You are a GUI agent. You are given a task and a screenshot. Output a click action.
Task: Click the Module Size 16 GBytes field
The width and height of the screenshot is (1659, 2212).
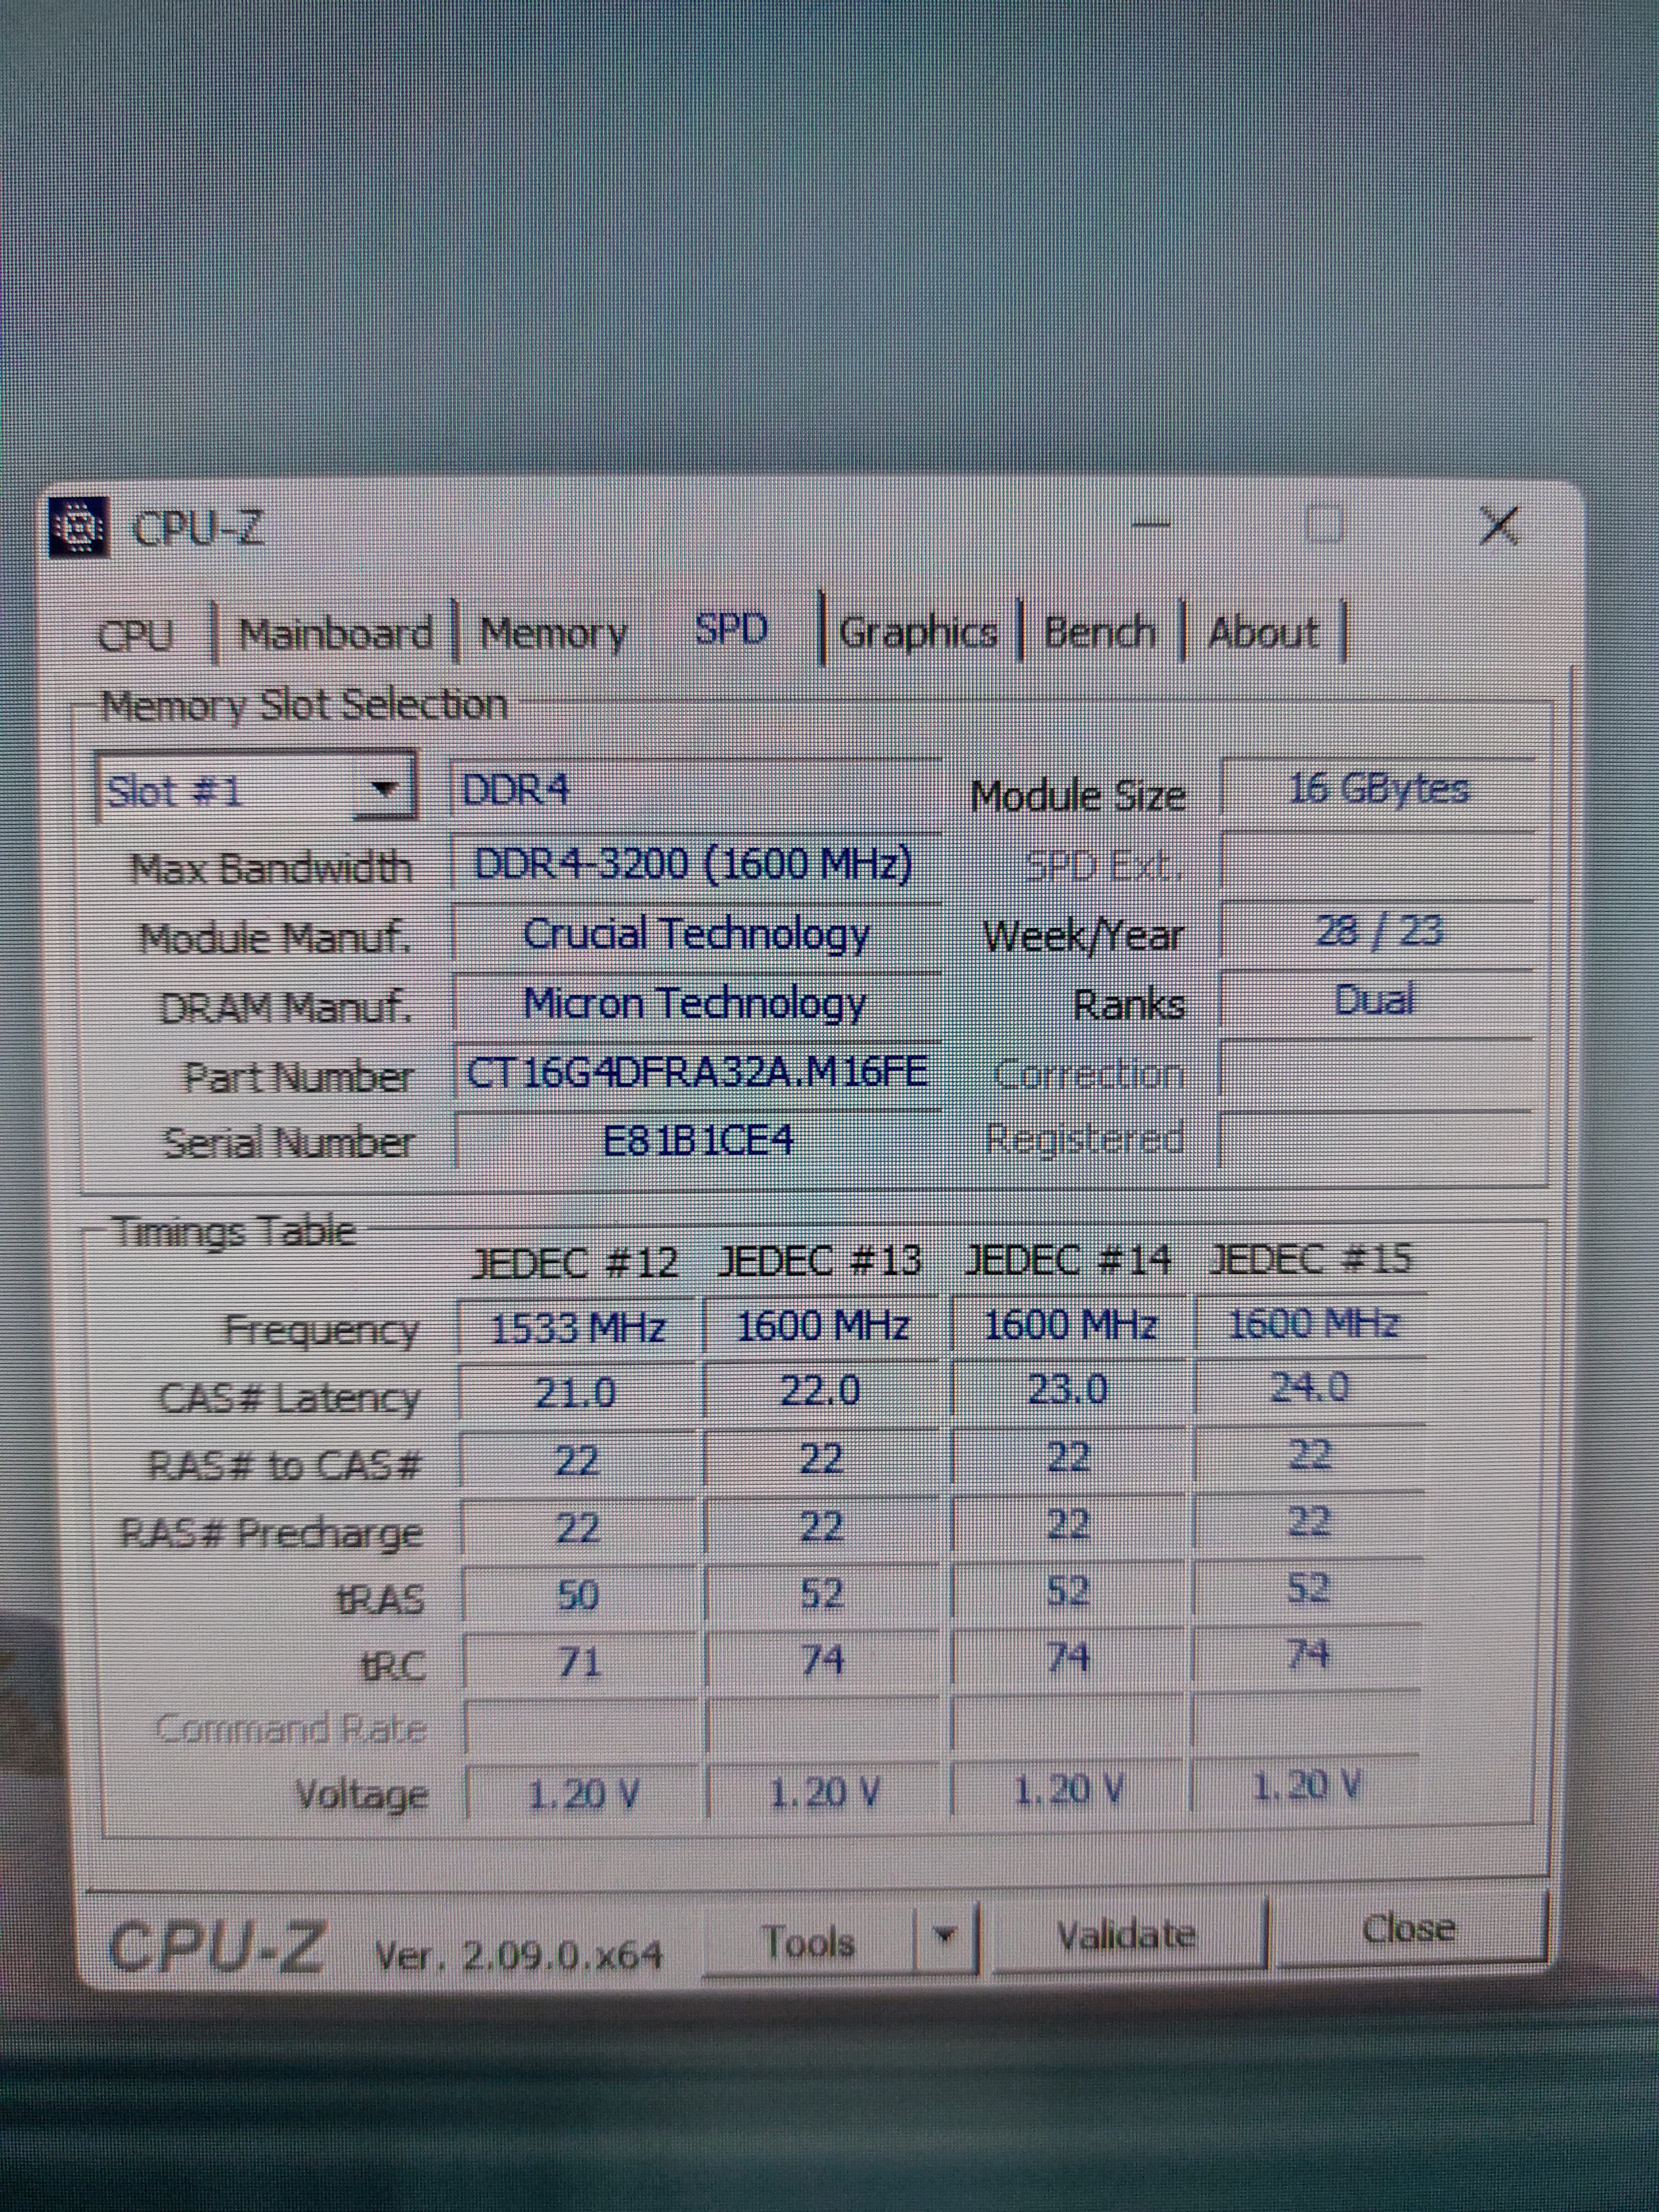(x=1377, y=789)
